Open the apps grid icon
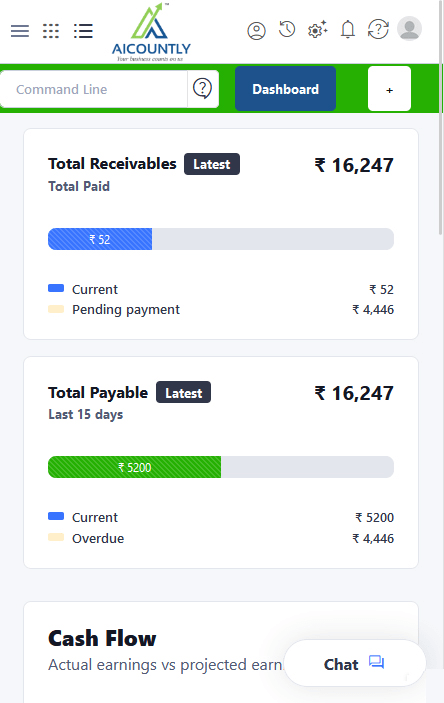Viewport: 444px width, 703px height. [x=51, y=31]
